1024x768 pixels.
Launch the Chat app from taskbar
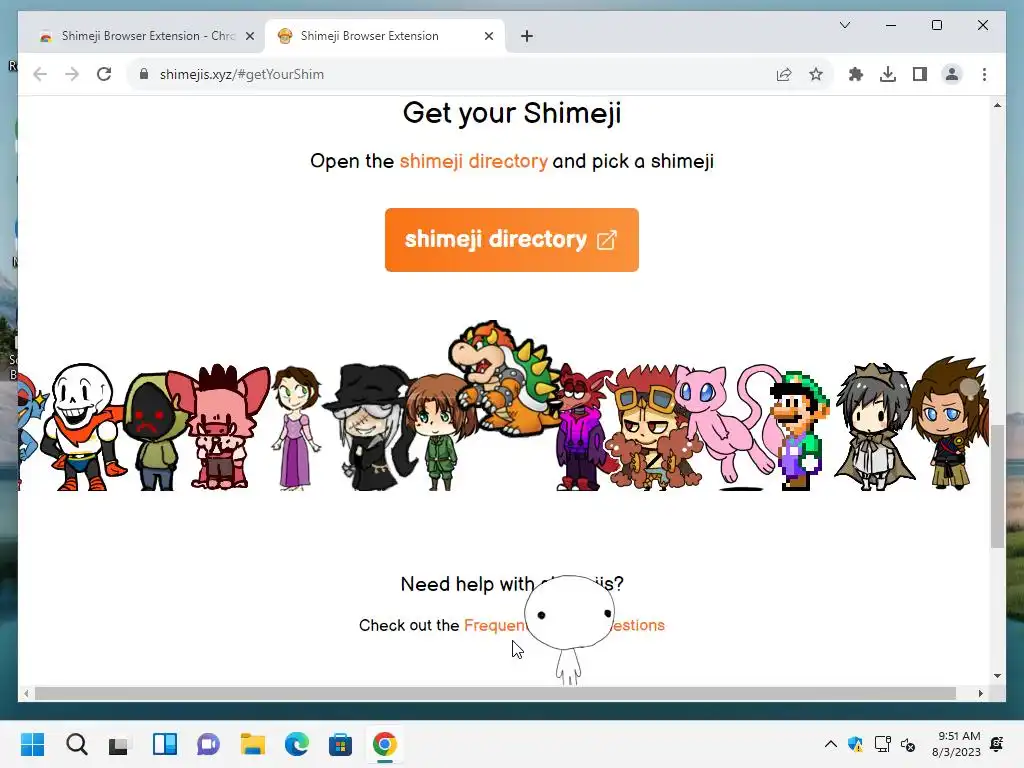coord(208,744)
